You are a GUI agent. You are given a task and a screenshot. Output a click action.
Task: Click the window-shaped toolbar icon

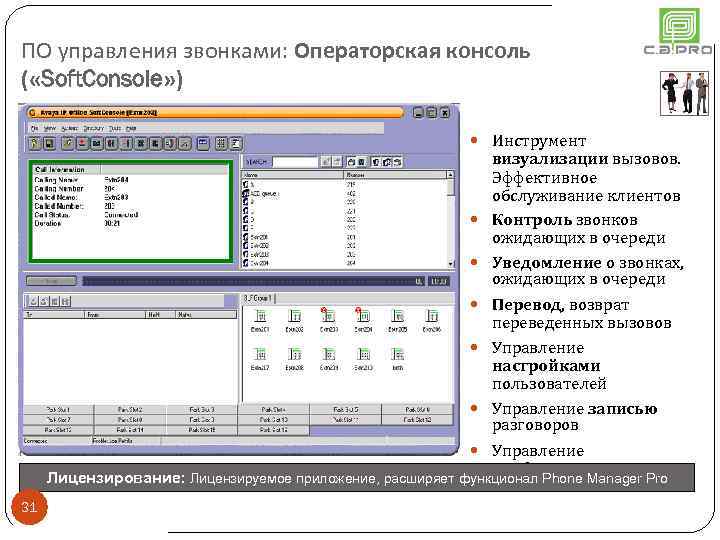click(x=203, y=144)
